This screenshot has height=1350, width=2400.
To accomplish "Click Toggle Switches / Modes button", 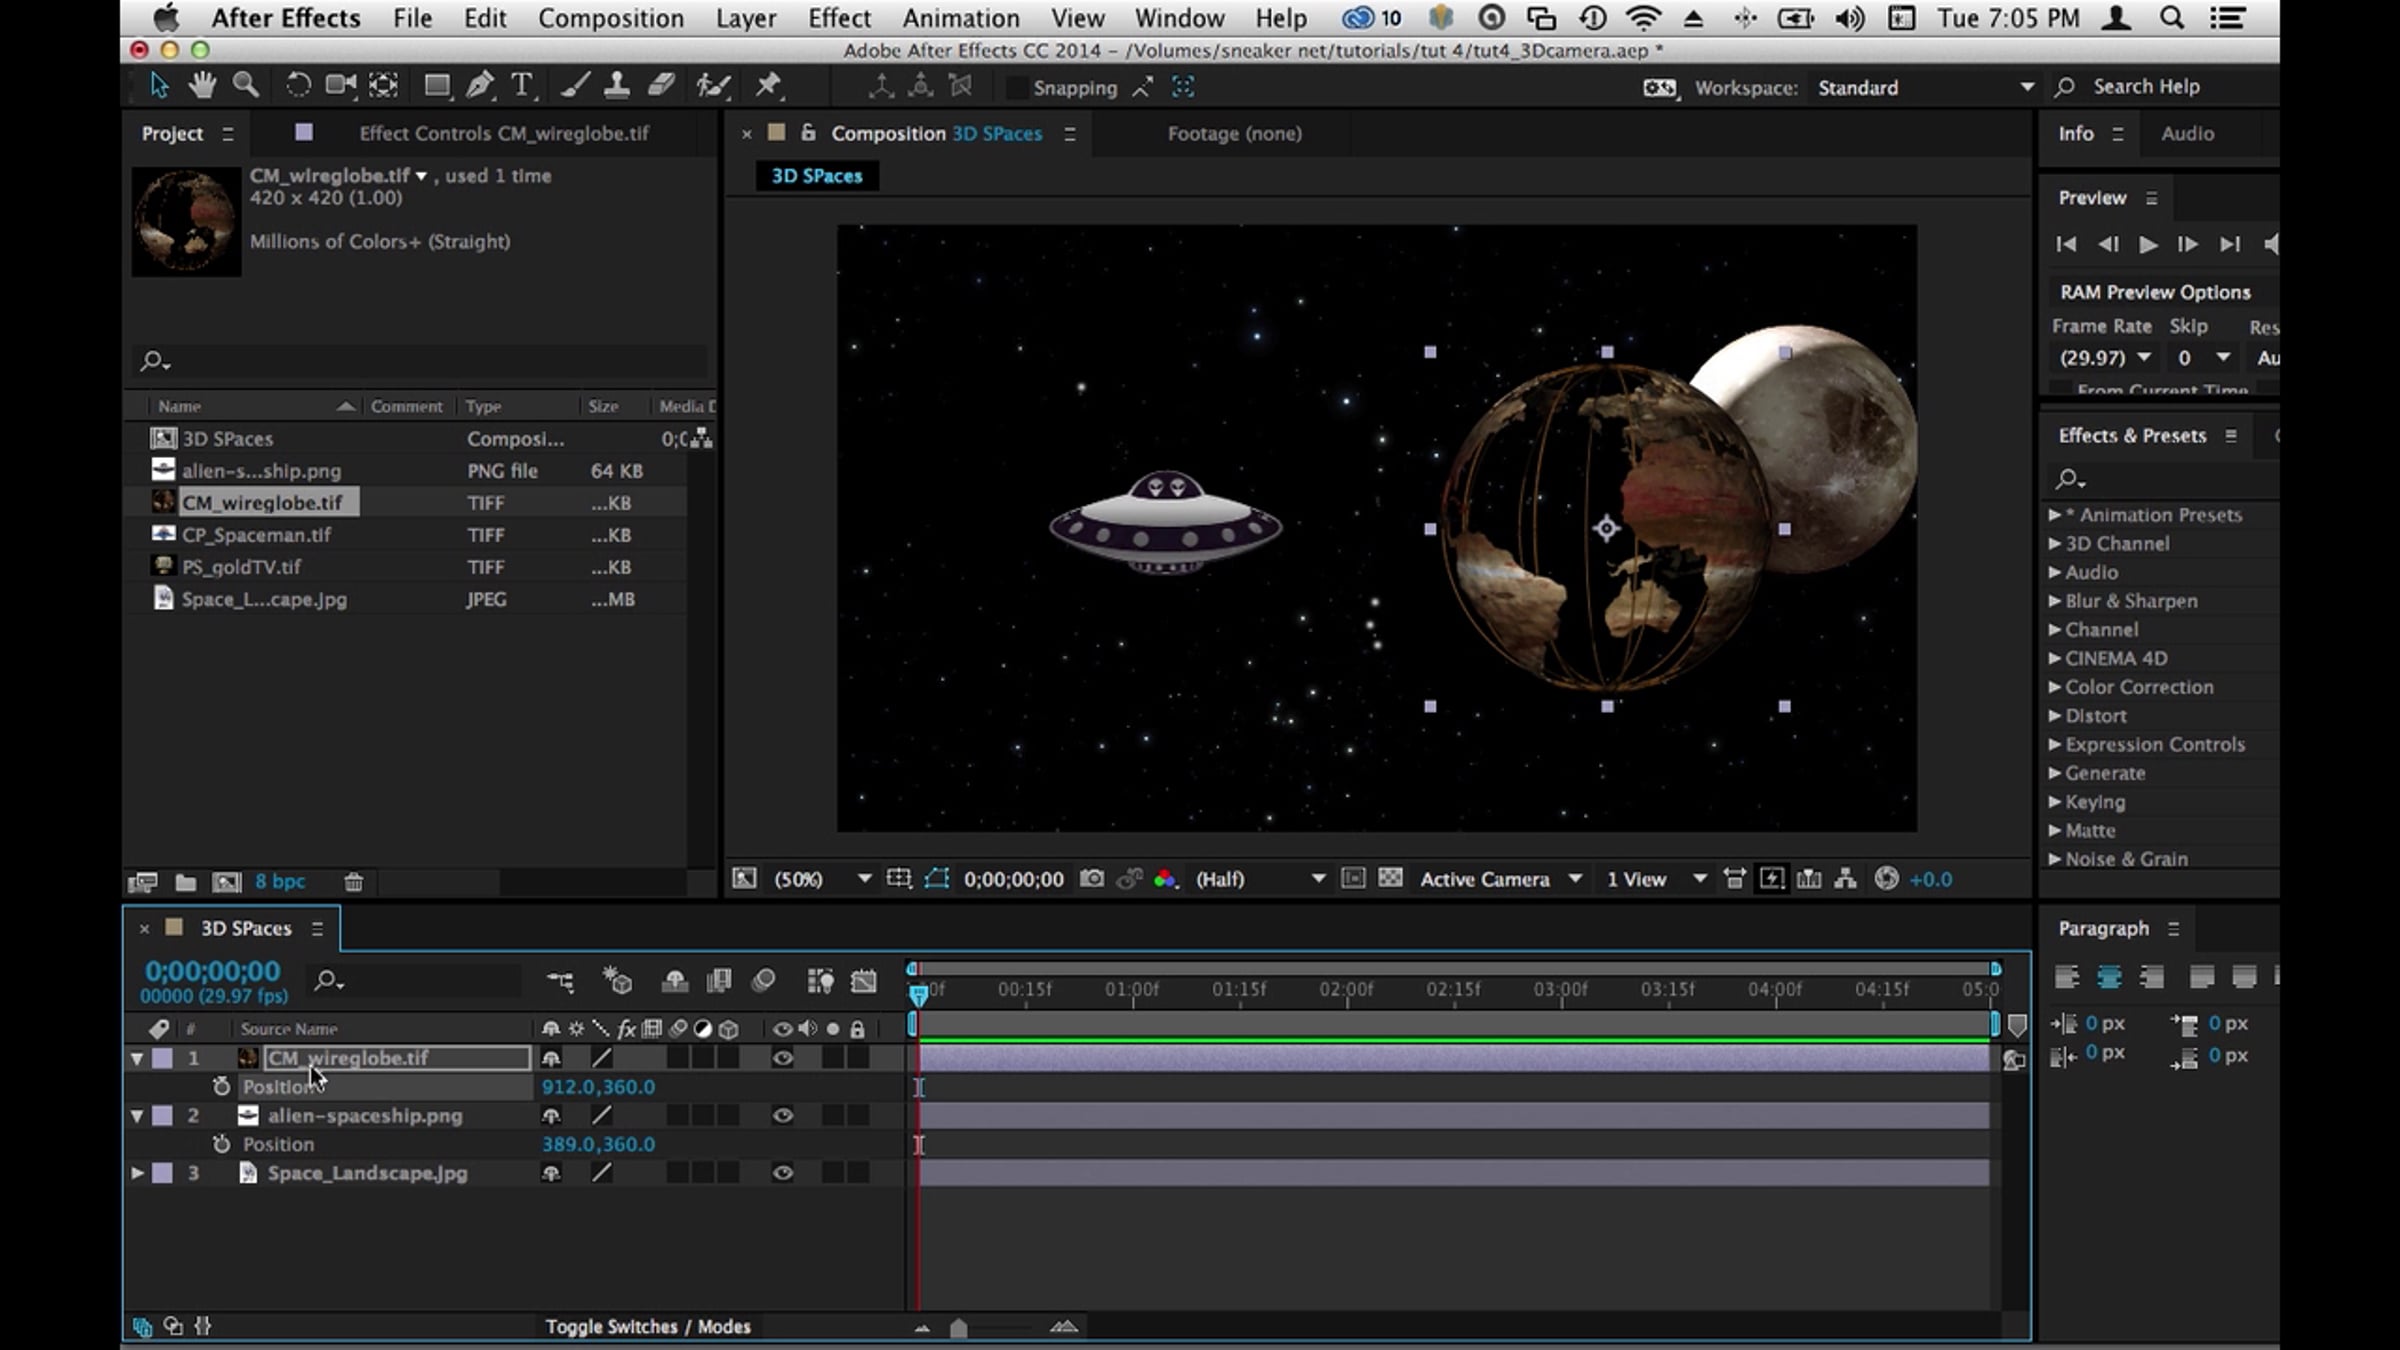I will point(648,1327).
